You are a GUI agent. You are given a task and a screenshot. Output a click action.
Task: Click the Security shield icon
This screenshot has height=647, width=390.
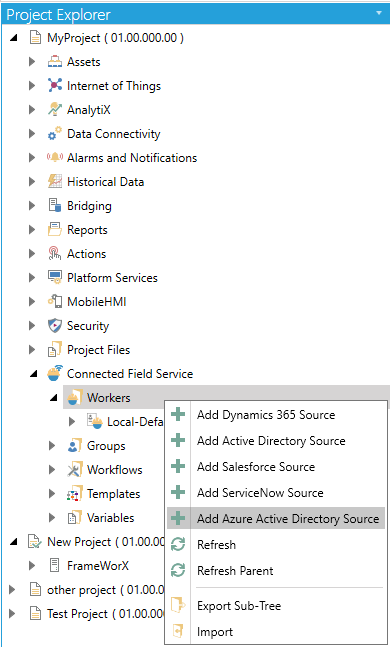(x=55, y=326)
